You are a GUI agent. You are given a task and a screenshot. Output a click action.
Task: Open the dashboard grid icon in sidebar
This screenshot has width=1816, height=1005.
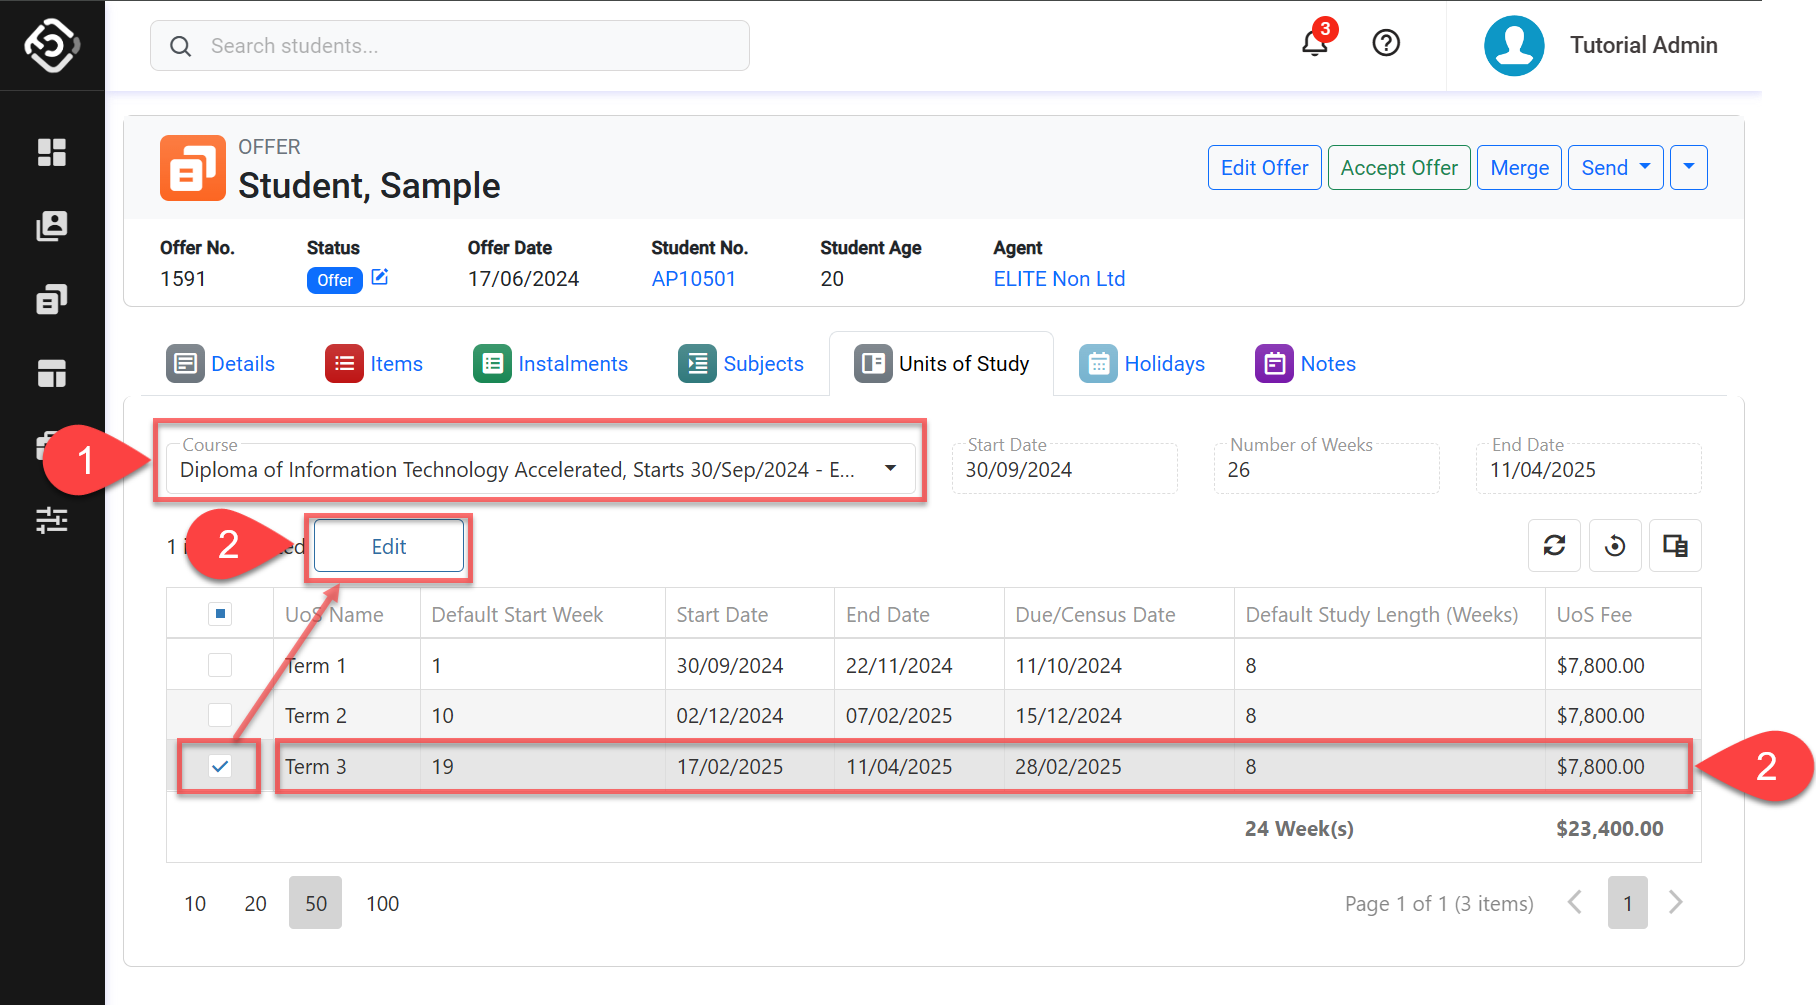point(52,152)
